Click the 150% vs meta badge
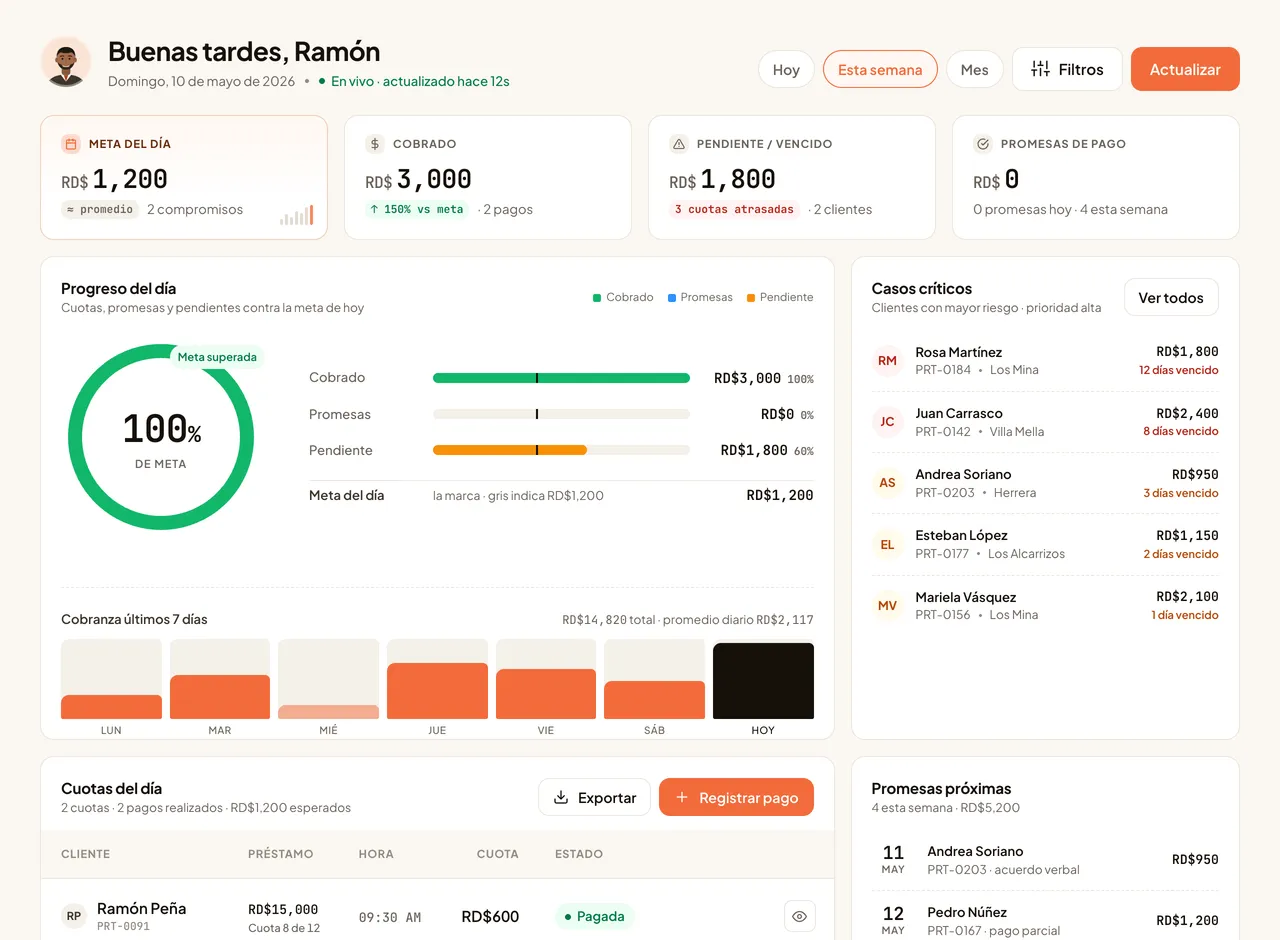The image size is (1280, 940). [417, 210]
